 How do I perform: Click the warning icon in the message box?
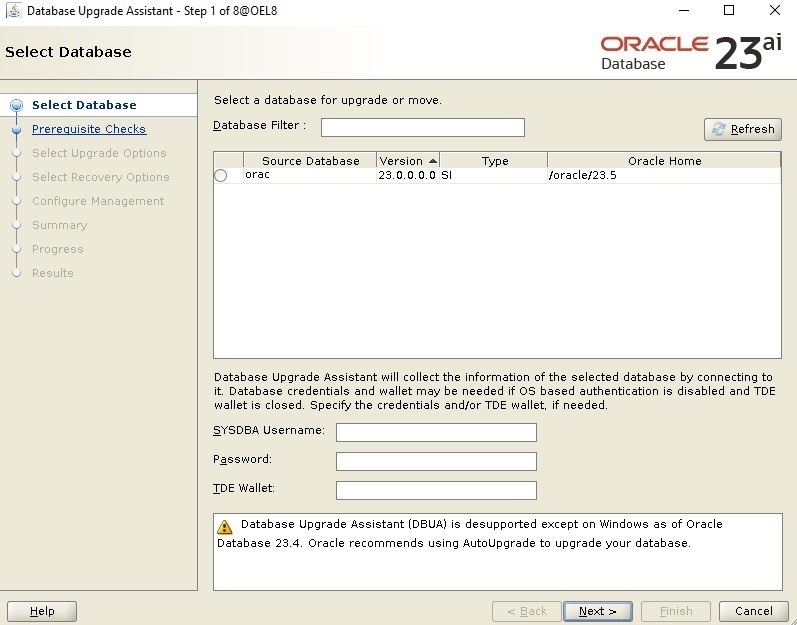[x=224, y=527]
